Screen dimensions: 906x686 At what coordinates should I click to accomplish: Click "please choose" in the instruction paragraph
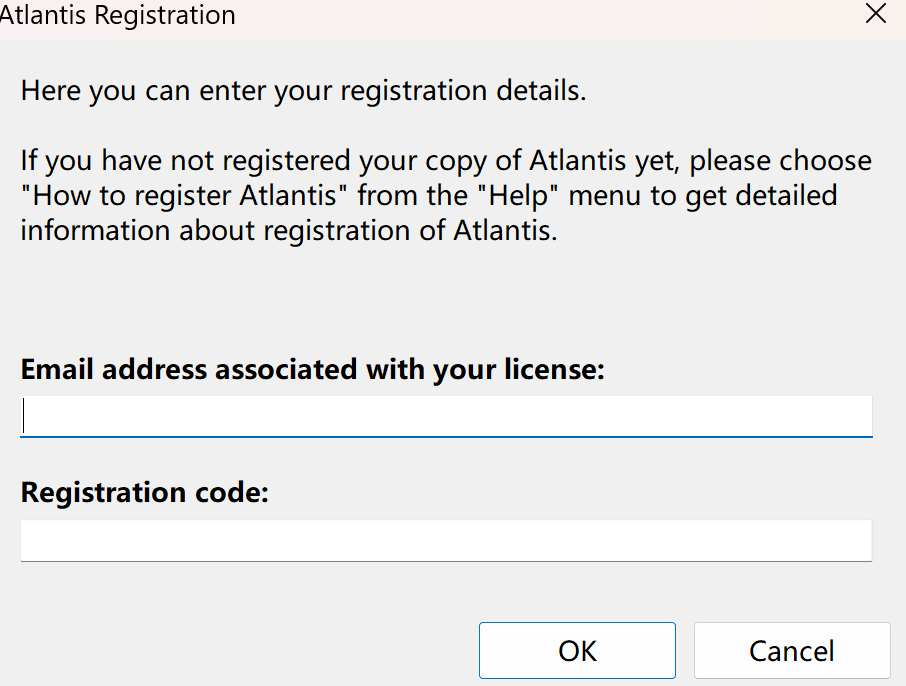pos(781,160)
